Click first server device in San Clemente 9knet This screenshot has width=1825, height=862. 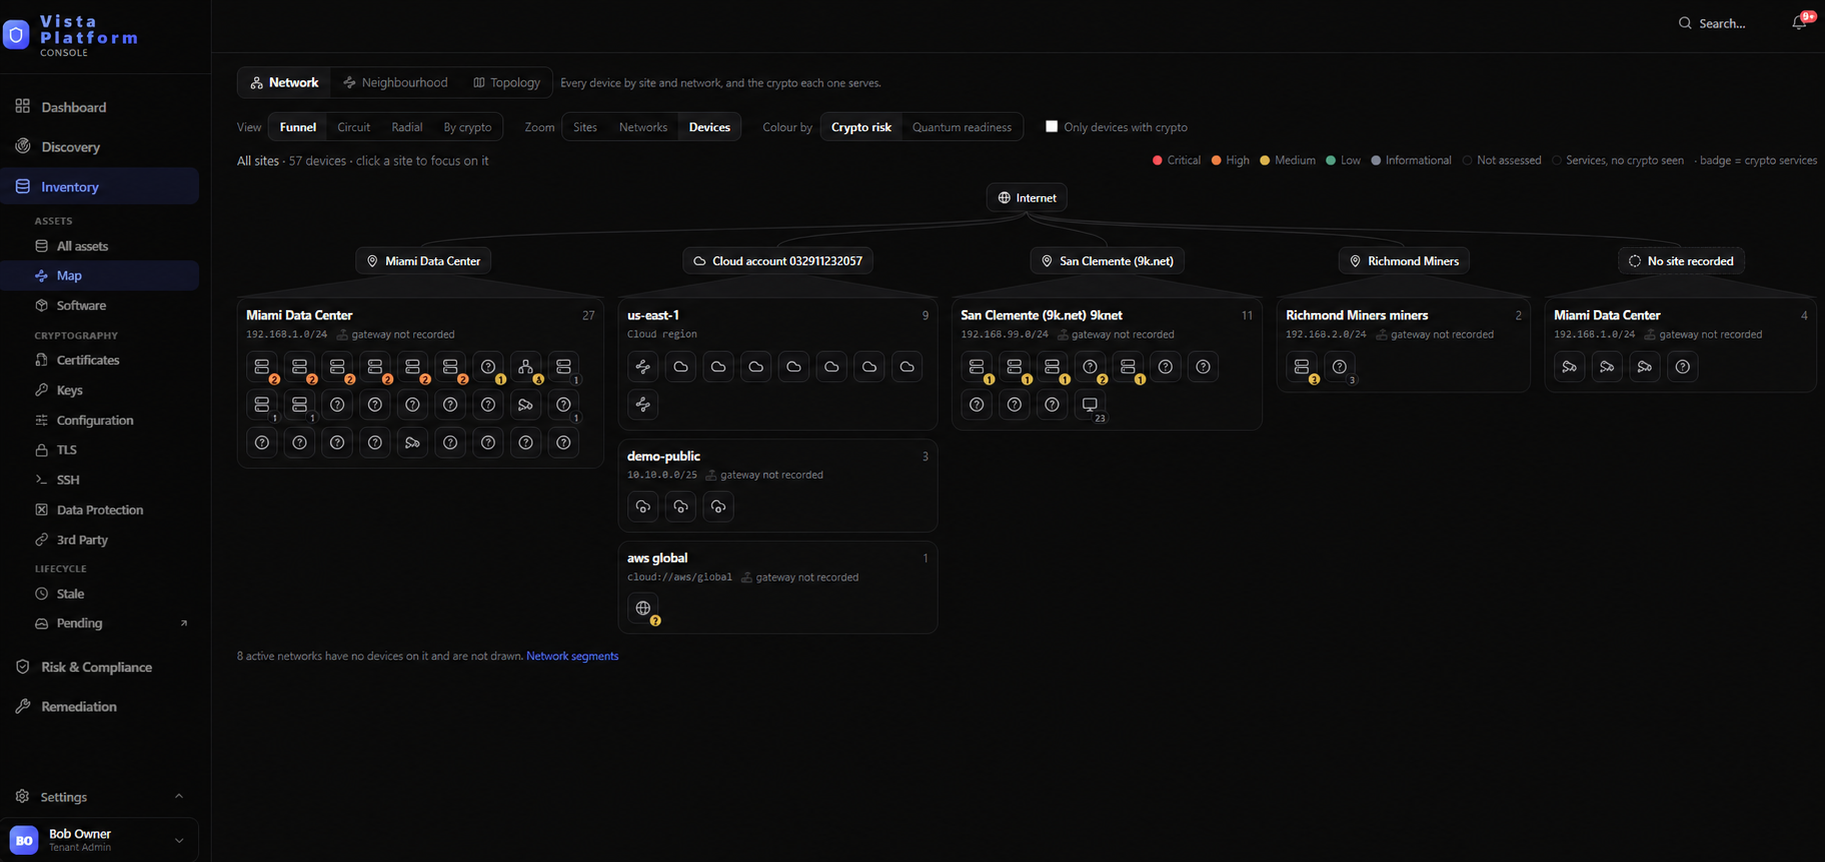[x=977, y=367]
